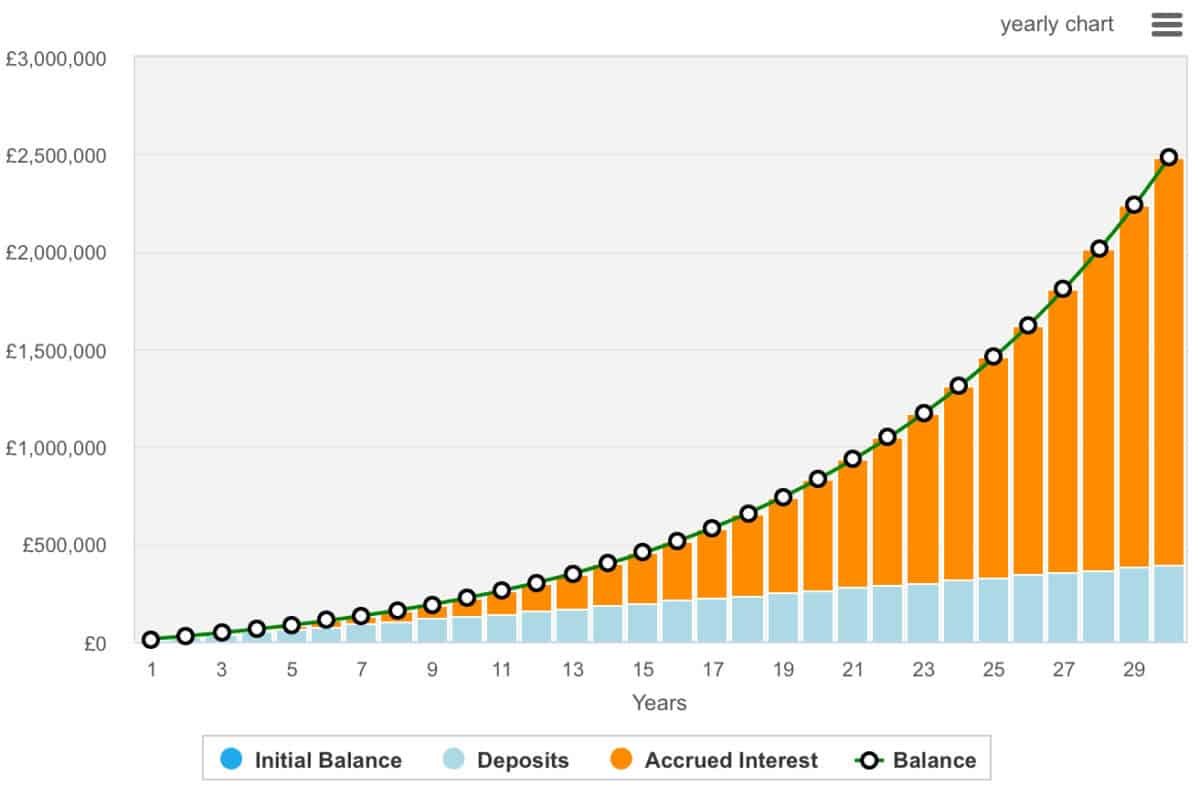Image resolution: width=1200 pixels, height=786 pixels.
Task: Select the light blue deposits bar for year 19
Action: [x=783, y=618]
